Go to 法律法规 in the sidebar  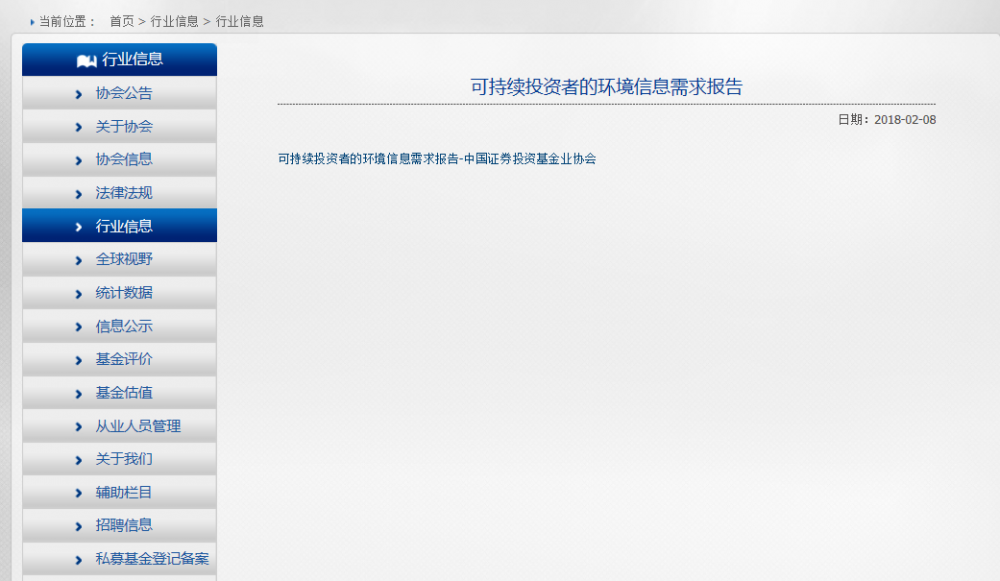119,193
